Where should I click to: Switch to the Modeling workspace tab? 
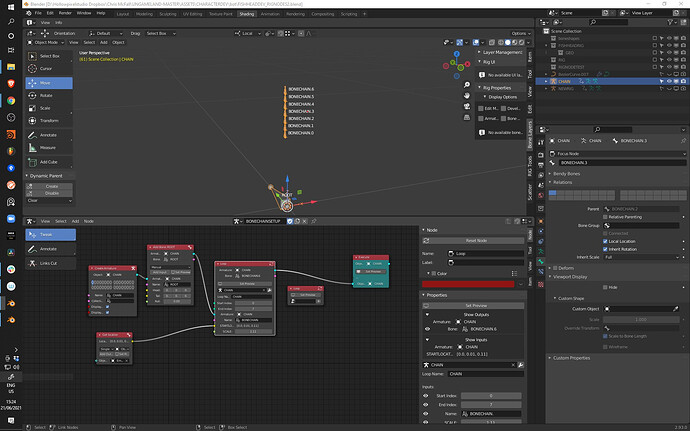point(144,14)
